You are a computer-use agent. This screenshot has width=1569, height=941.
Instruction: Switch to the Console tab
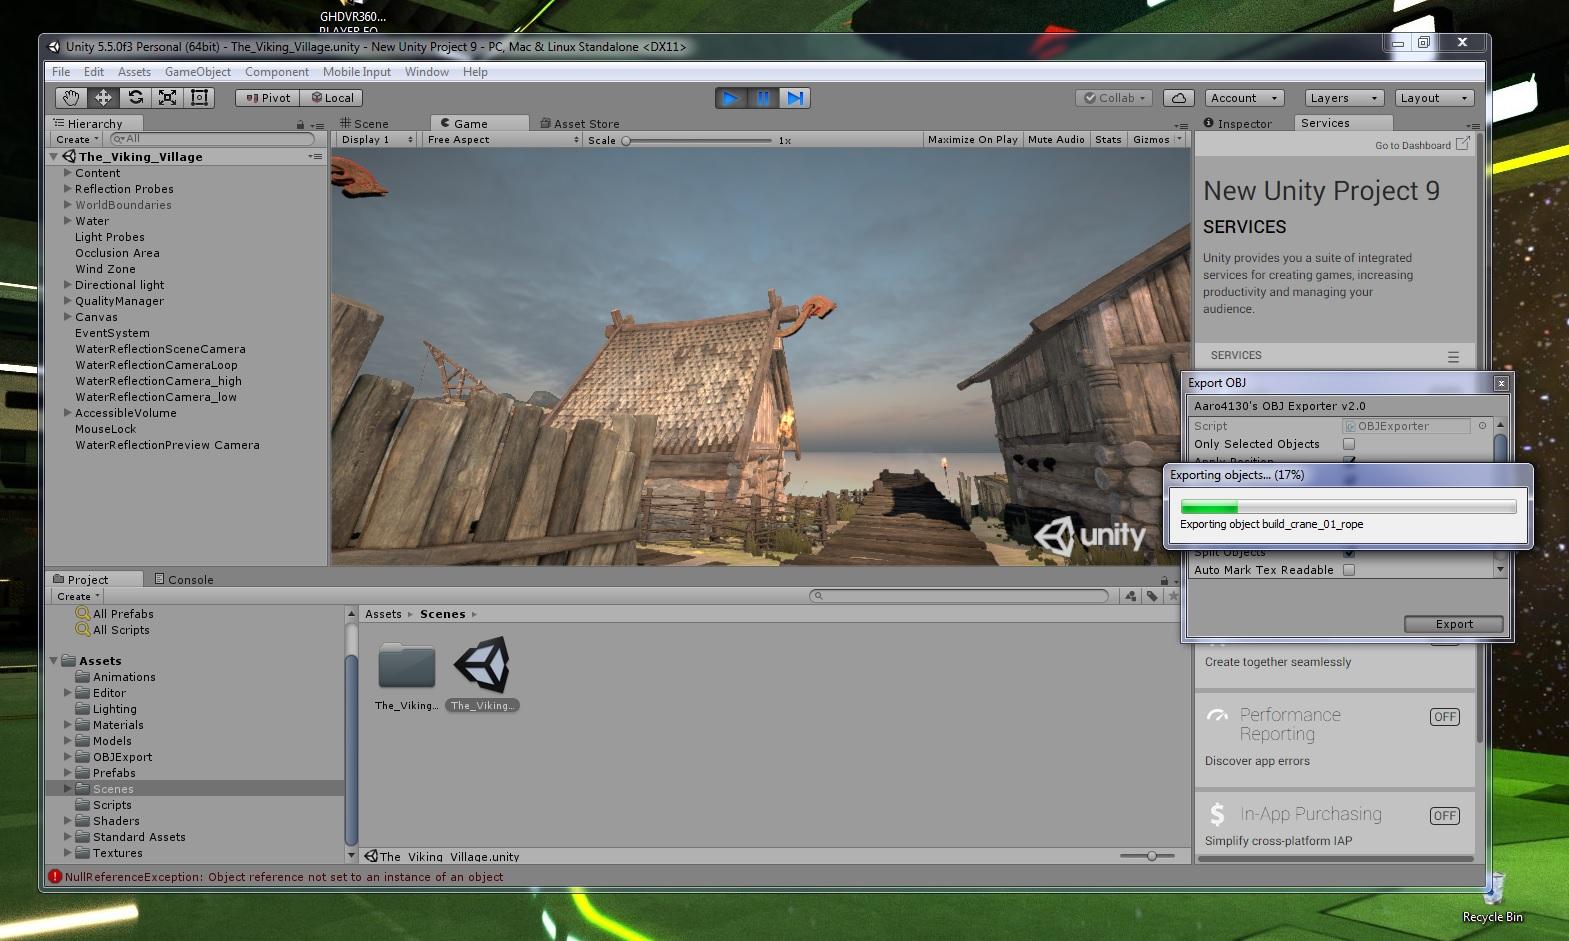click(x=184, y=580)
